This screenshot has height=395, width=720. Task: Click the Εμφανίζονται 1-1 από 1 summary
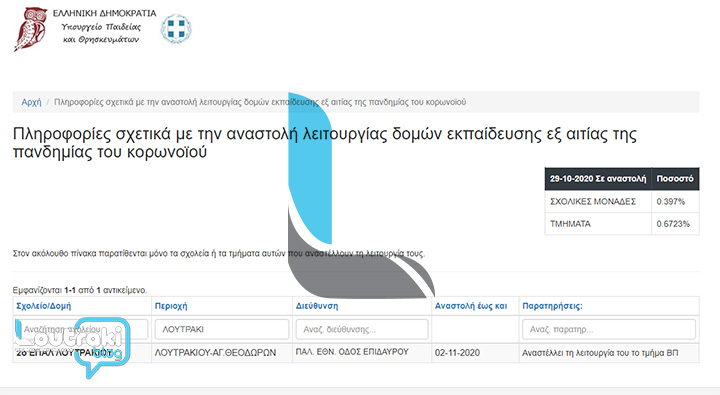pos(80,290)
